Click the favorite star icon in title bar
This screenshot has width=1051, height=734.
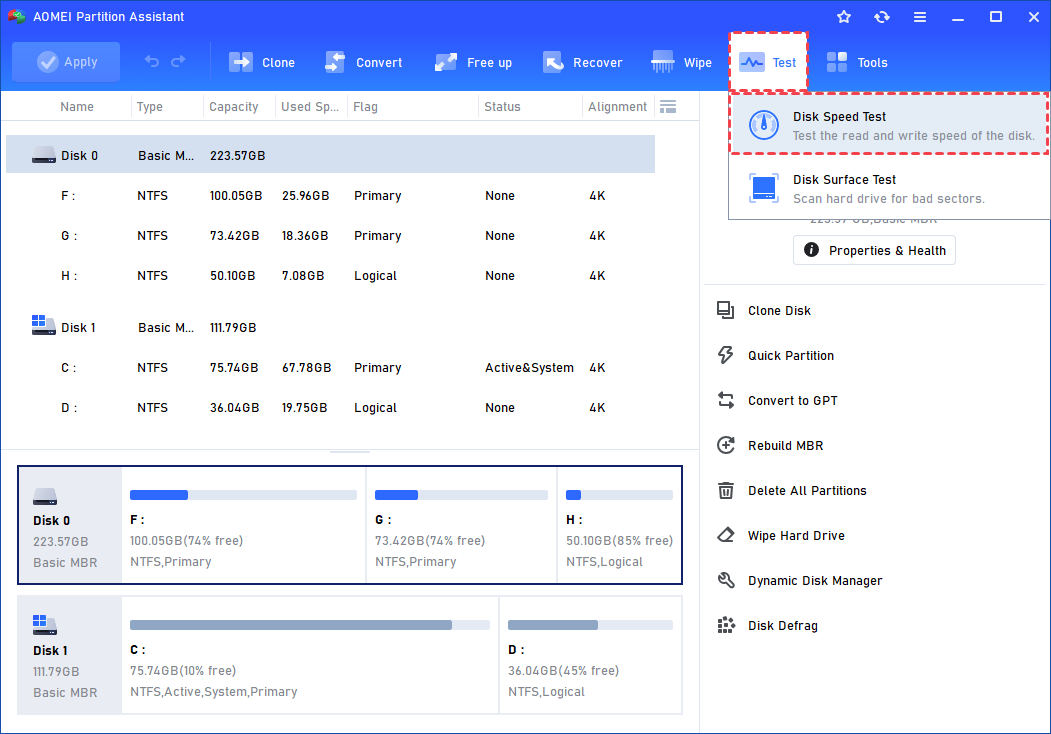pos(844,17)
